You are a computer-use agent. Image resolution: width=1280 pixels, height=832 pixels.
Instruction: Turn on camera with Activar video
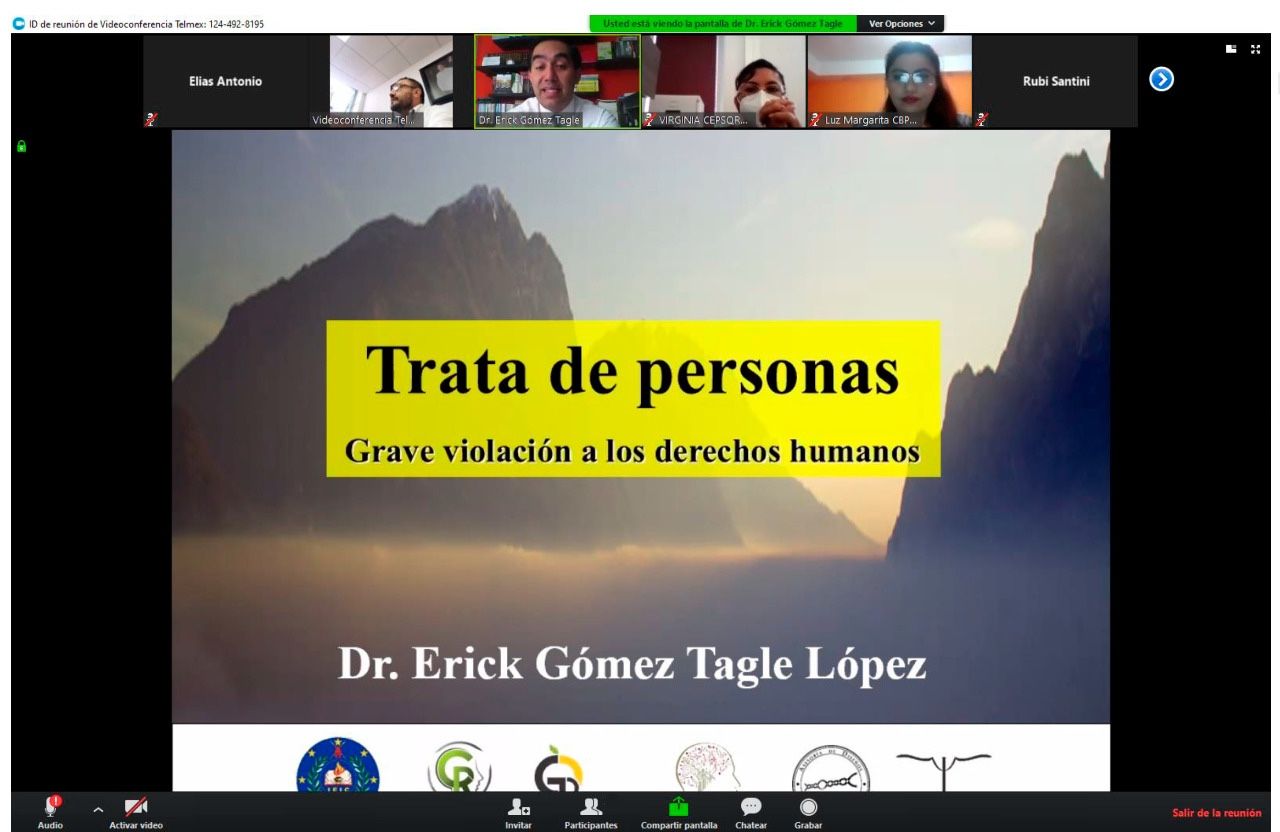click(x=136, y=807)
